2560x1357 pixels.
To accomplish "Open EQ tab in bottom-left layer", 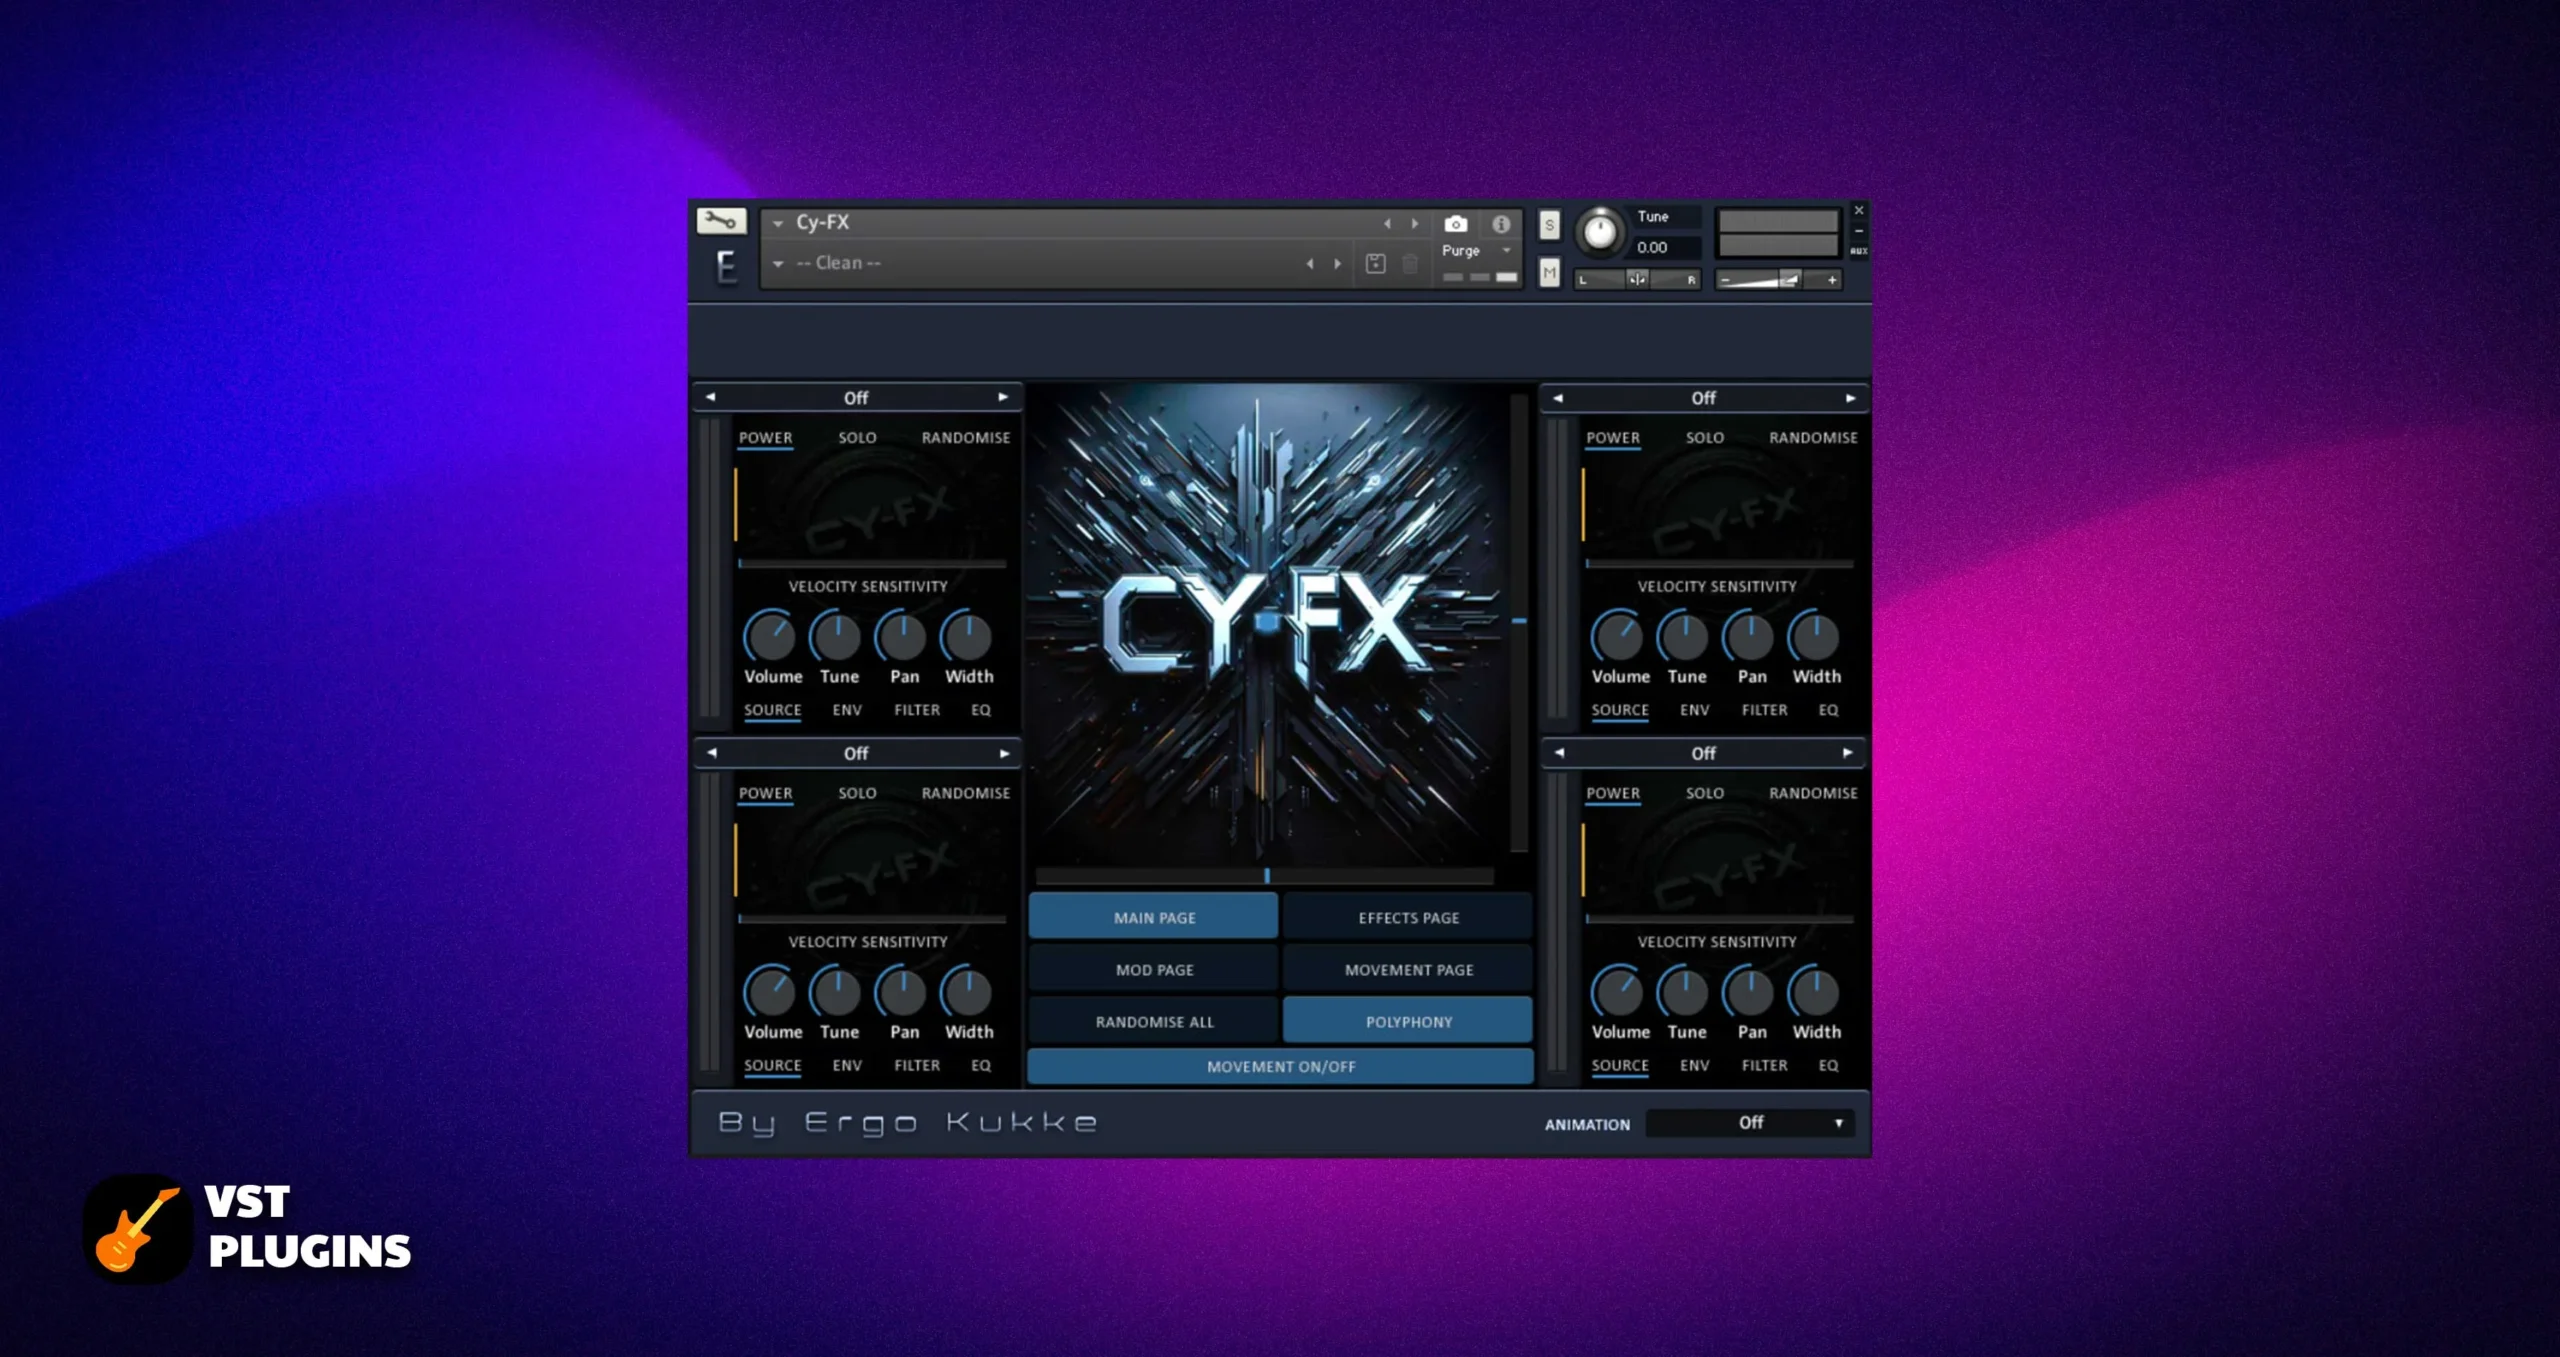I will 981,1066.
